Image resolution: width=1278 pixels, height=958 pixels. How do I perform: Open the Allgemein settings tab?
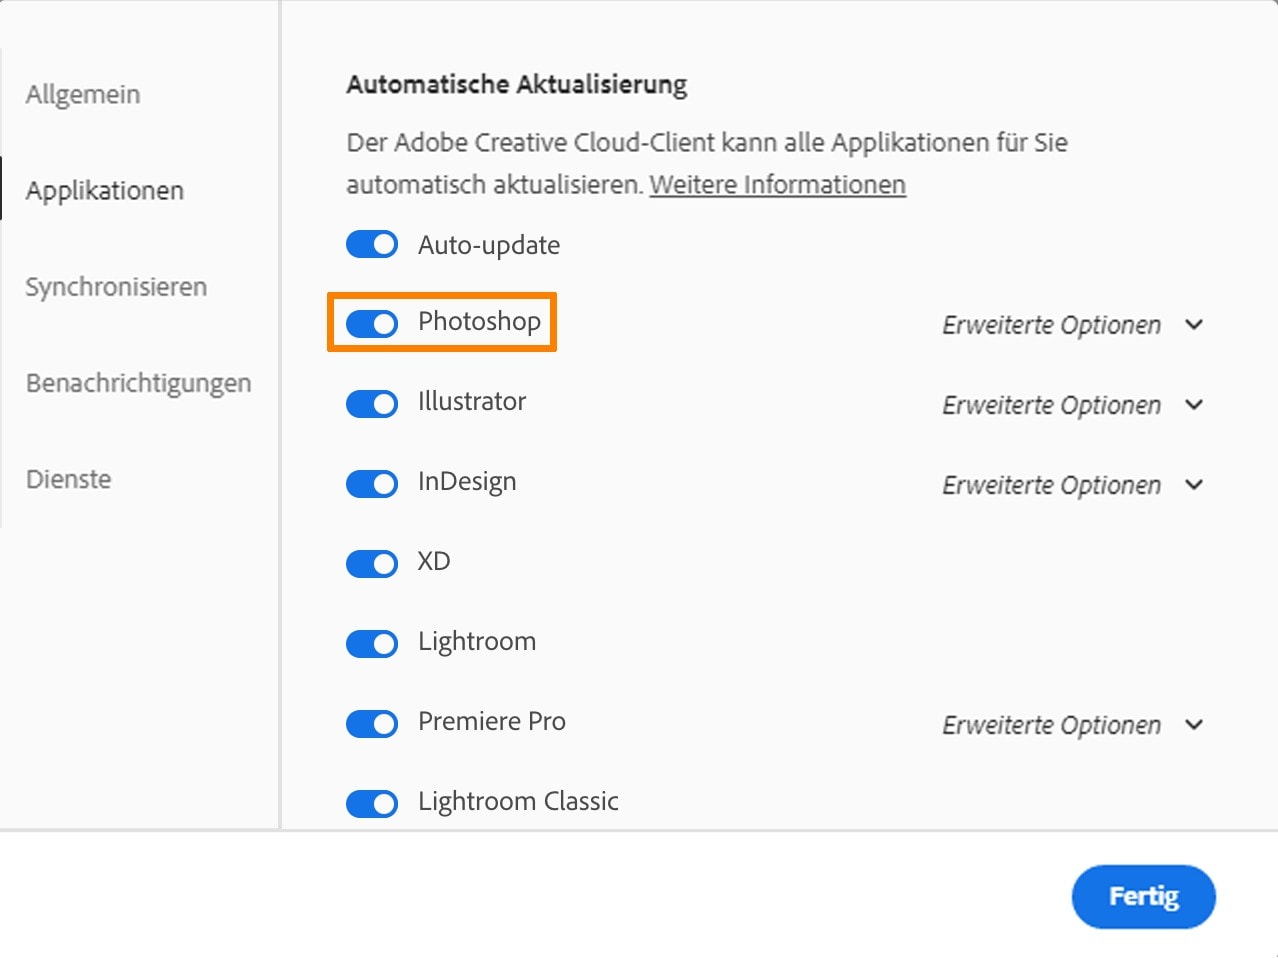83,95
